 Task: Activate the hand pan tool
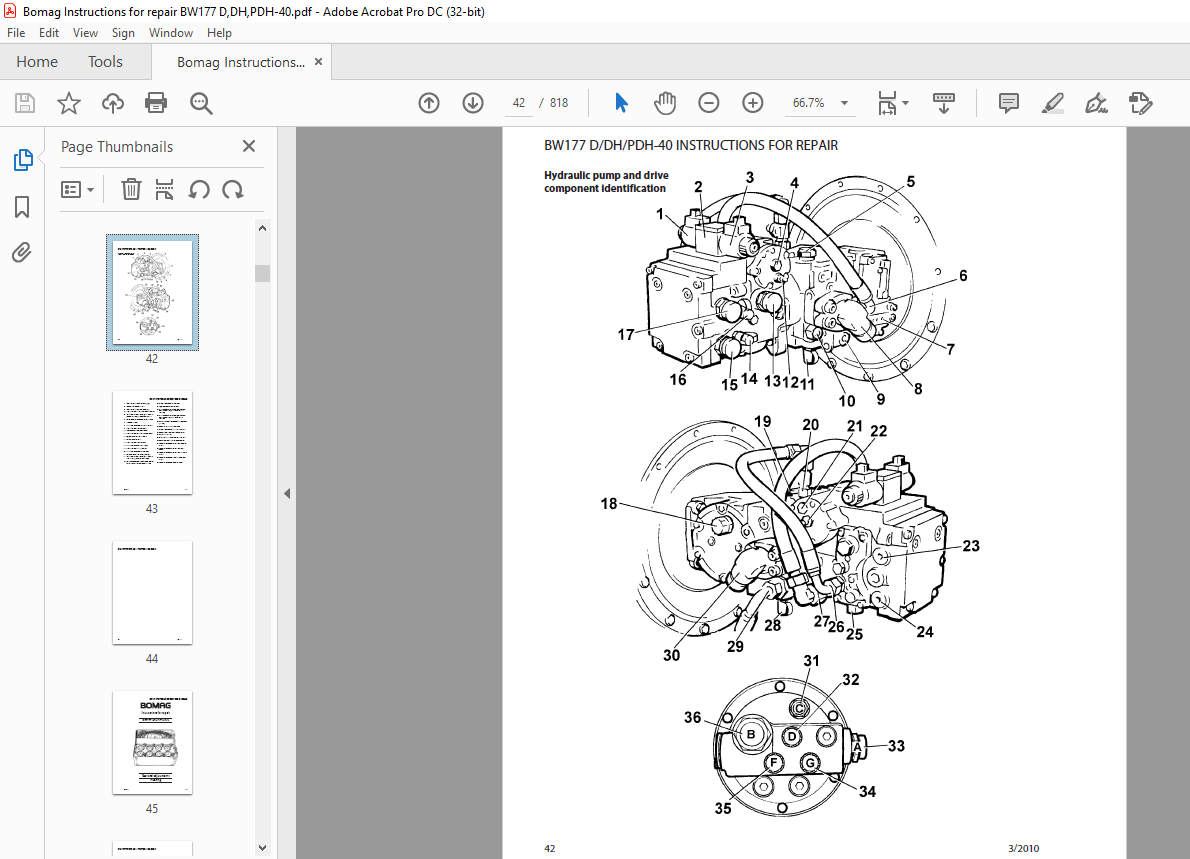point(665,103)
